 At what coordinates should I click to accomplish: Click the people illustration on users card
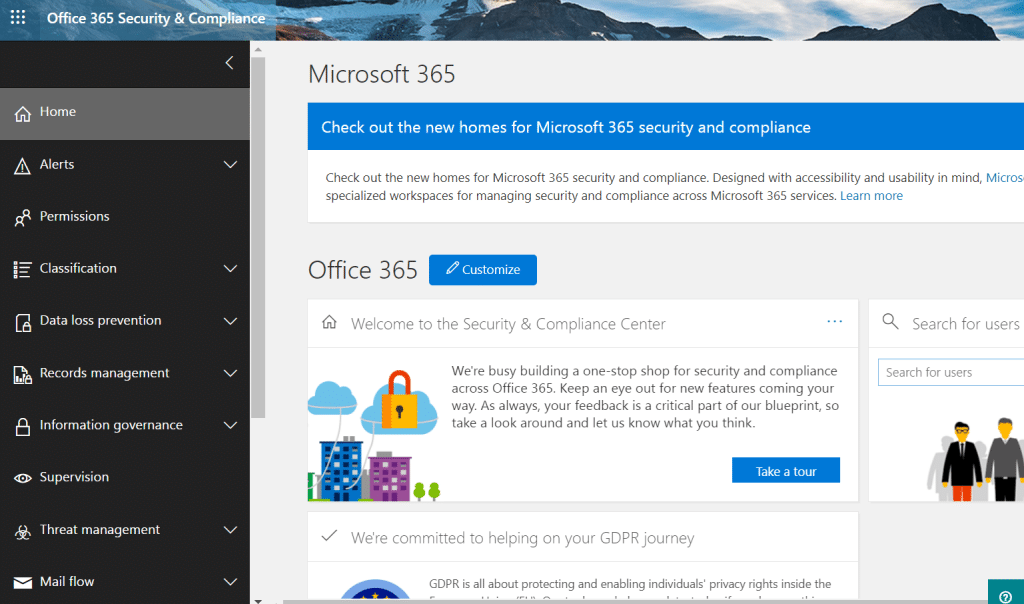click(976, 460)
